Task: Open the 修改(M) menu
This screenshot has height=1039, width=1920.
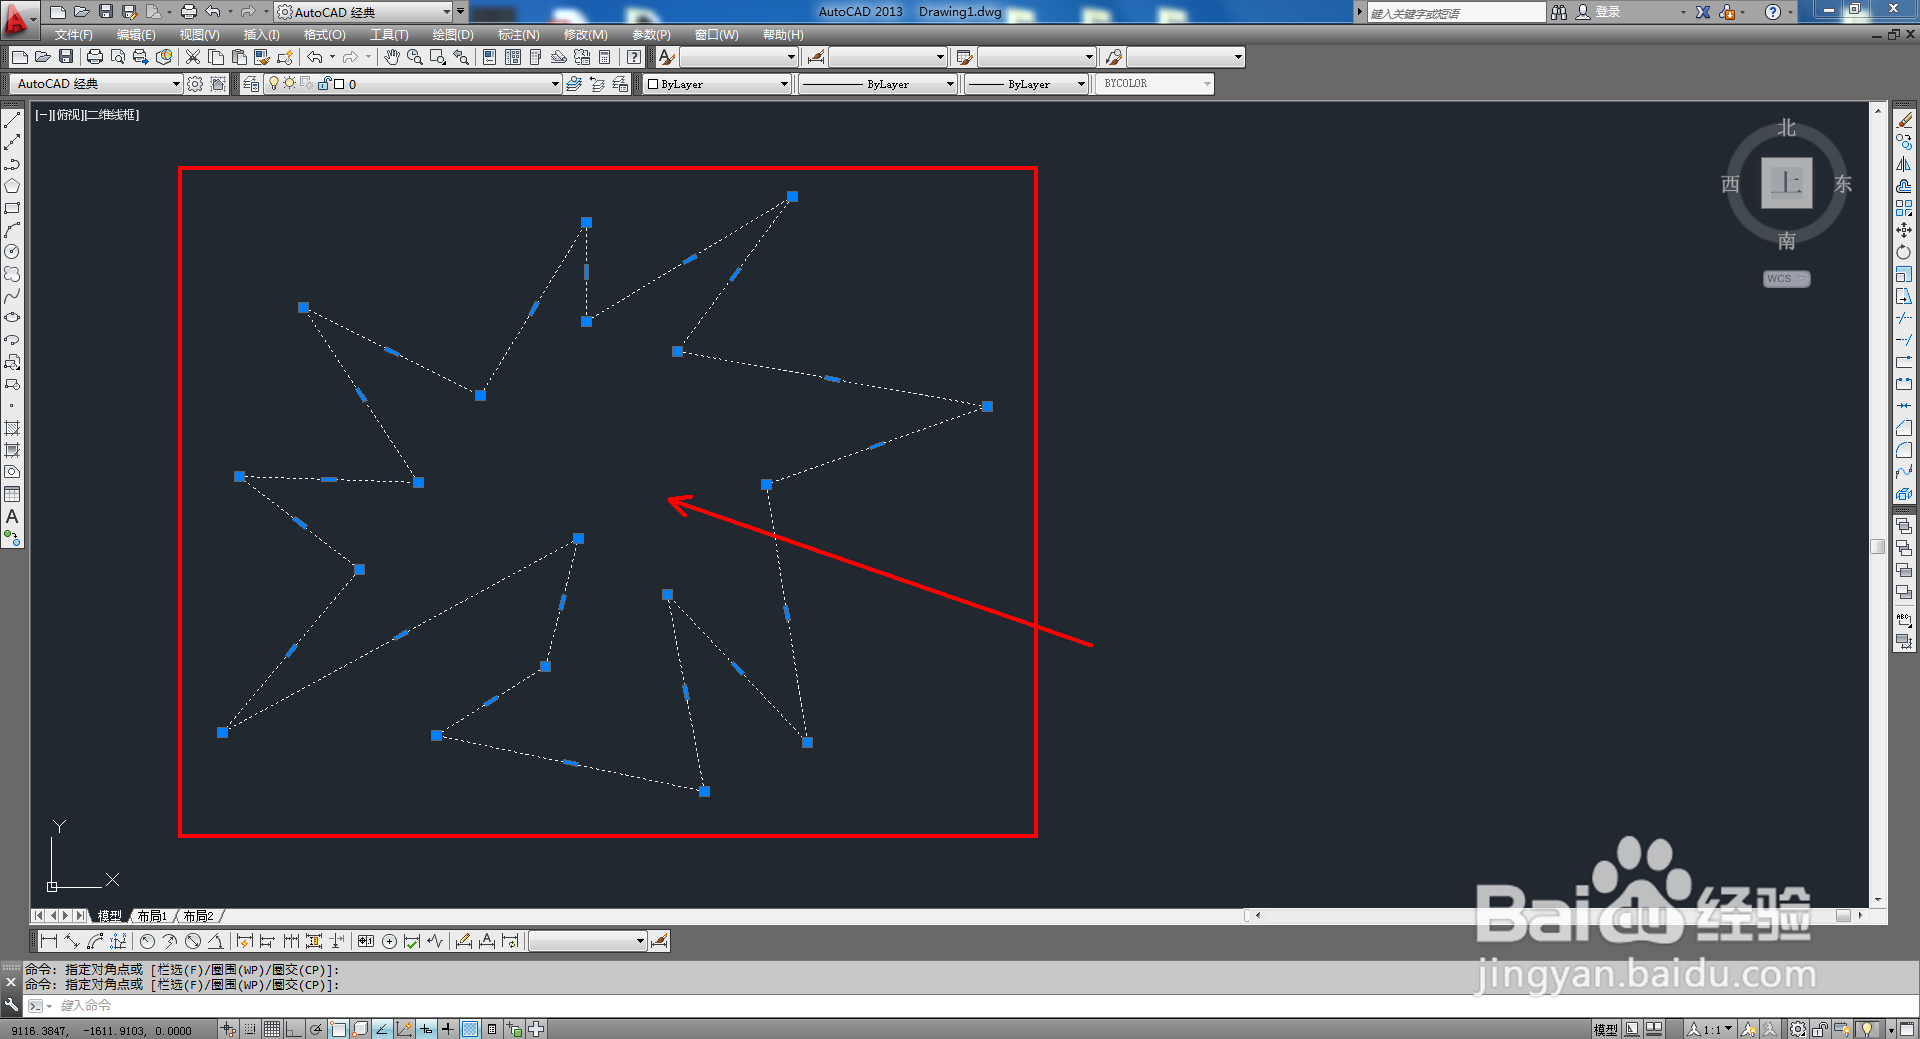Action: 585,35
